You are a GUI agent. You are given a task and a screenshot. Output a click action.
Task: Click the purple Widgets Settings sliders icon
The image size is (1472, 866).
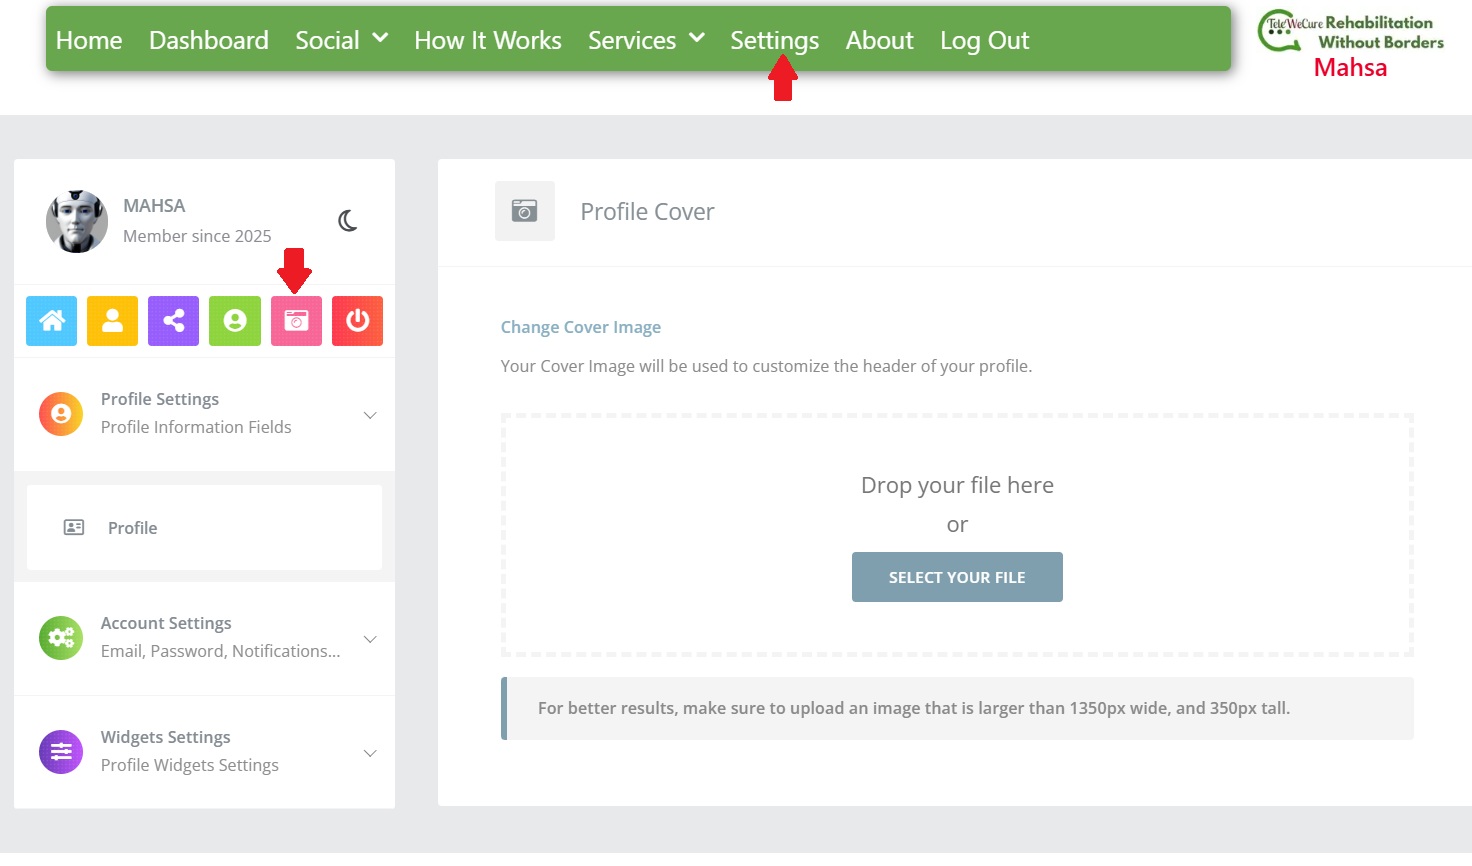tap(61, 752)
